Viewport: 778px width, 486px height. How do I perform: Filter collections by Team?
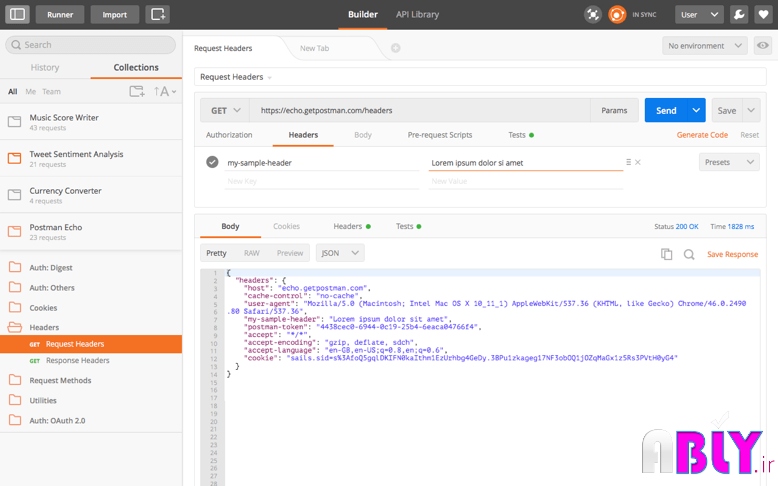[51, 91]
